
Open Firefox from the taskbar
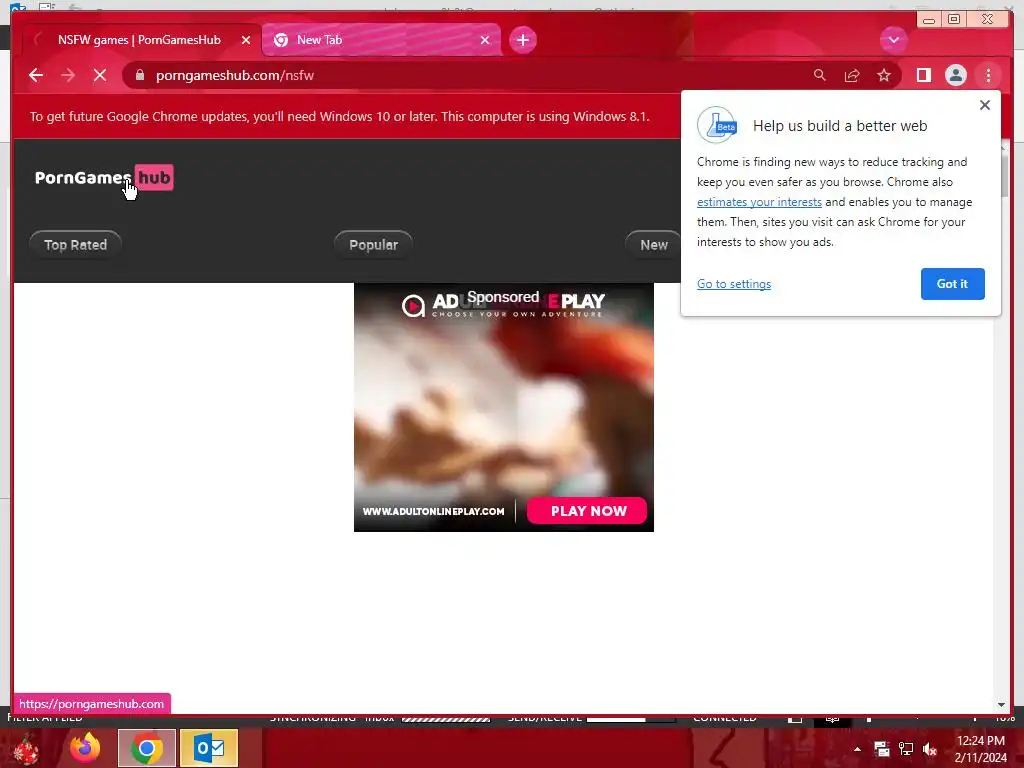(x=85, y=748)
